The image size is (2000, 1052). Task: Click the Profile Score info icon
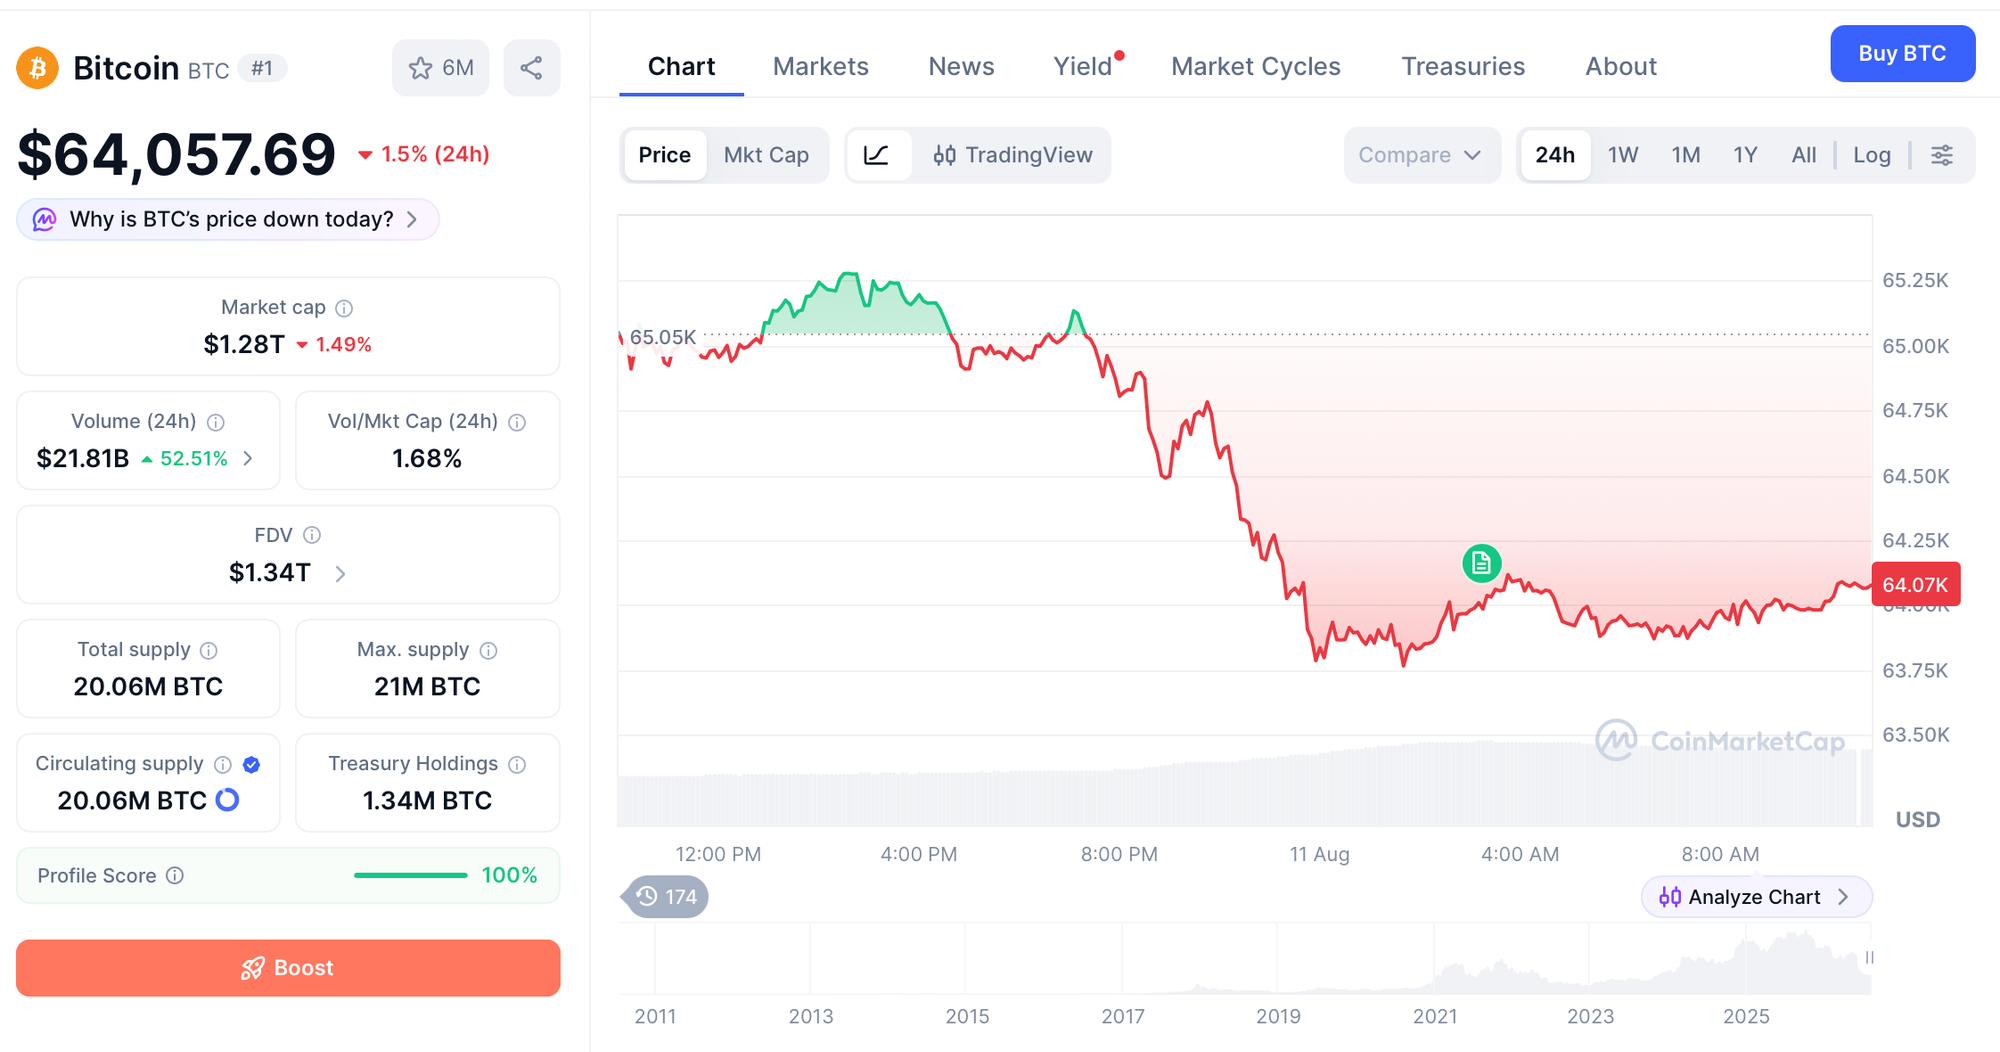(175, 876)
